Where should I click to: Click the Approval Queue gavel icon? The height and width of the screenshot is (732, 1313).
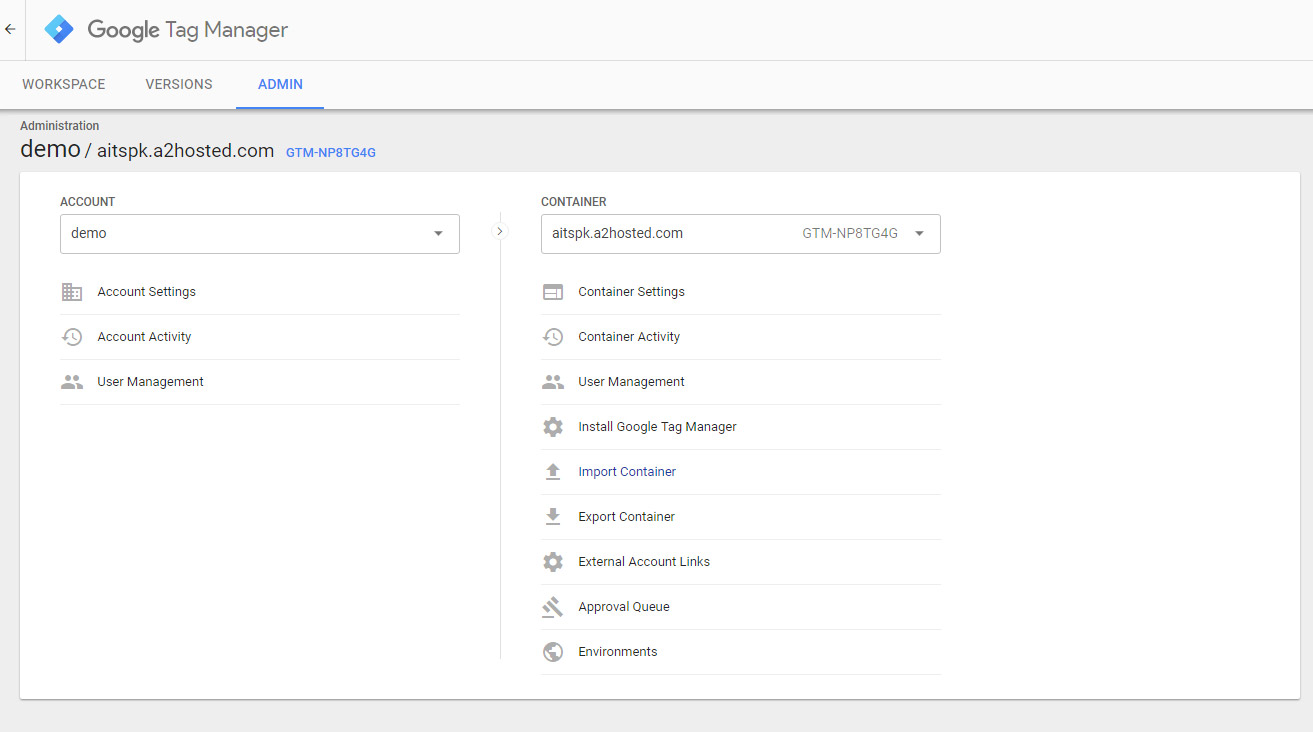coord(553,607)
